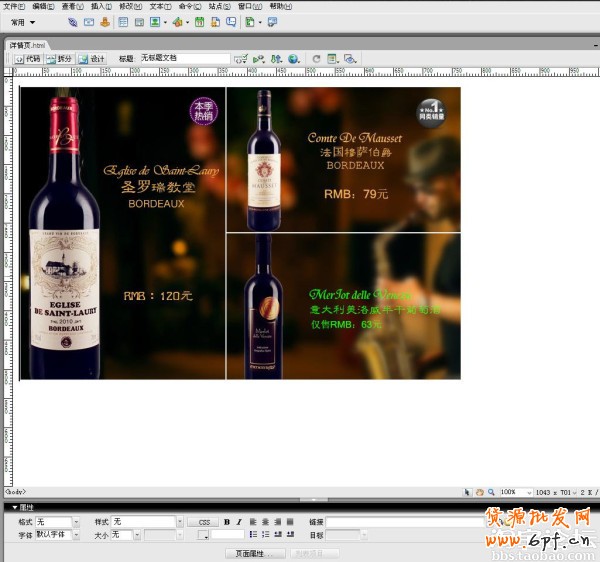Screen dimensions: 600x562
Task: Click the Check Browser Compatibility icon
Action: [259, 59]
